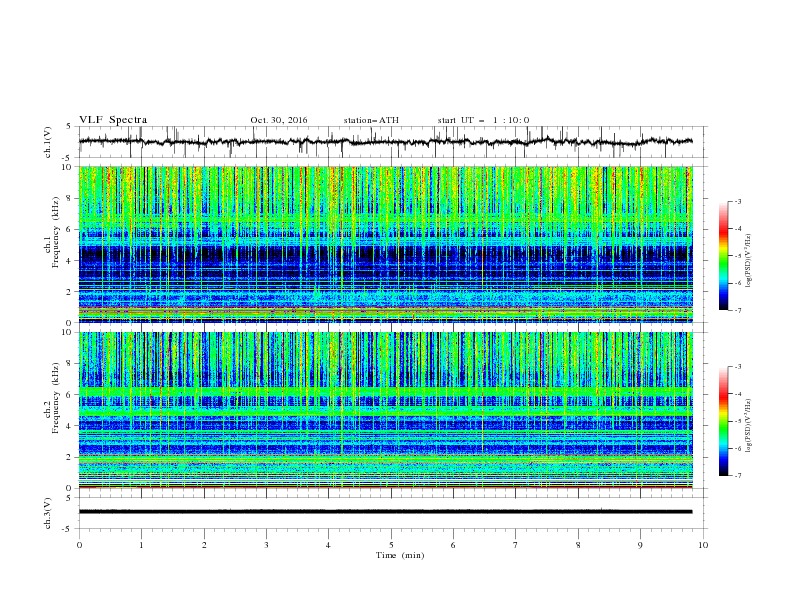
Task: Click the 'Time (min)' x-axis label
Action: 400,555
